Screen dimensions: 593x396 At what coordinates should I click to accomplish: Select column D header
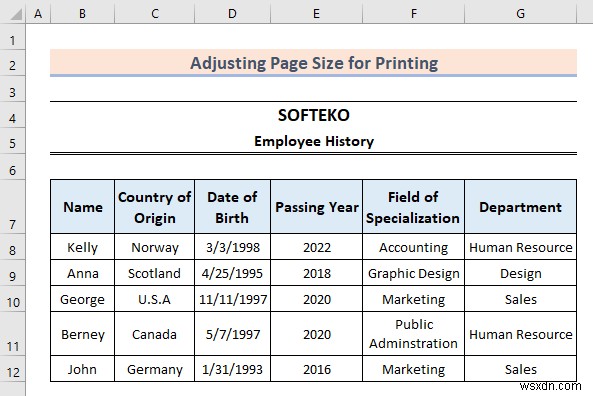[232, 14]
